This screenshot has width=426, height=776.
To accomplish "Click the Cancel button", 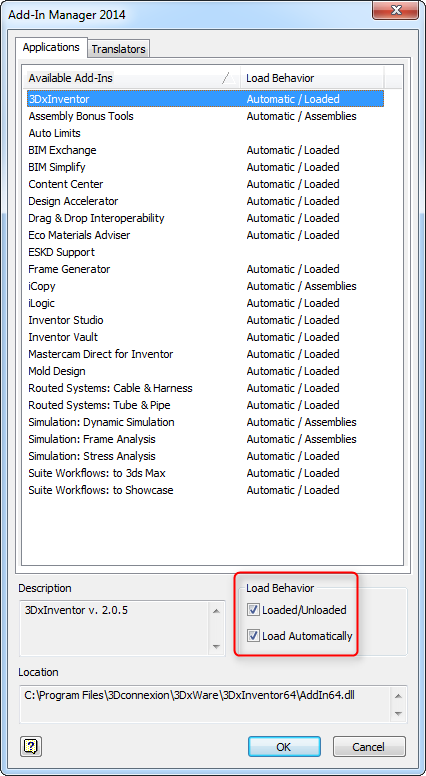I will pos(369,747).
